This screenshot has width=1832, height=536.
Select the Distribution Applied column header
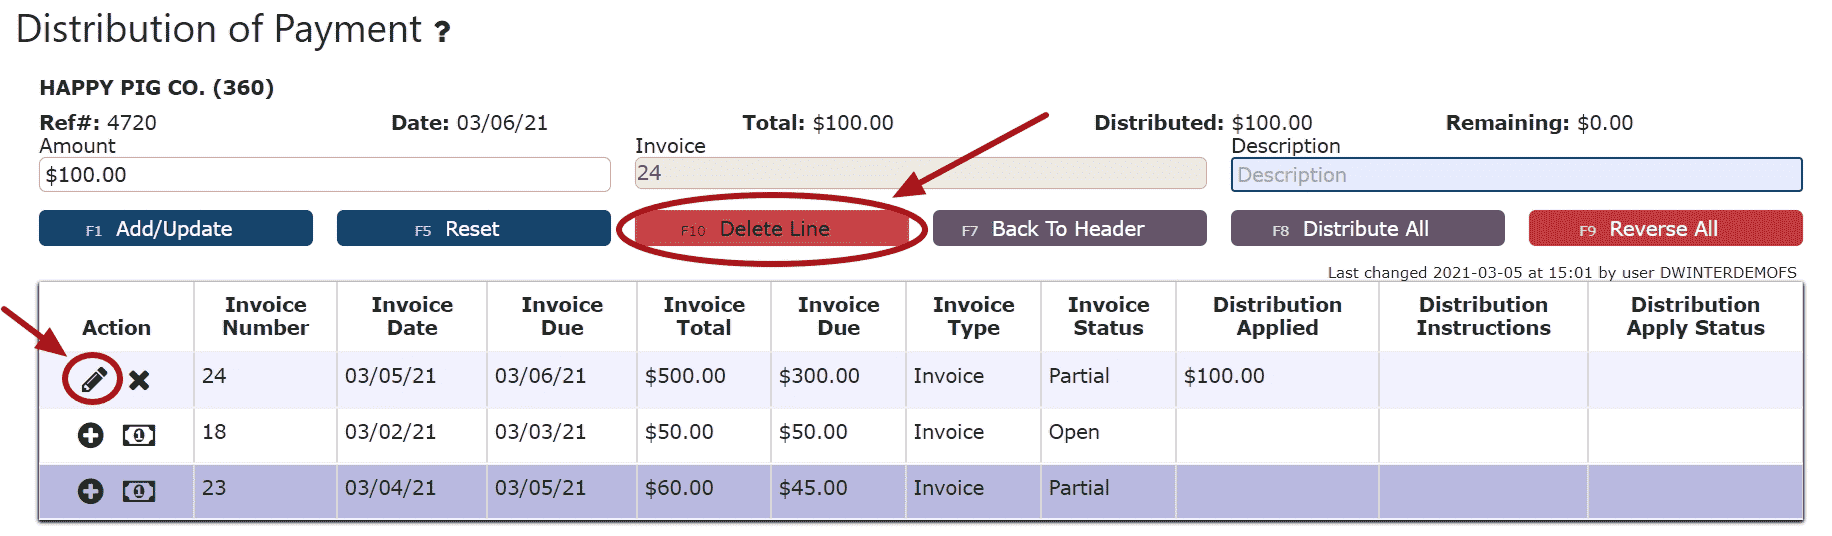pos(1277,316)
